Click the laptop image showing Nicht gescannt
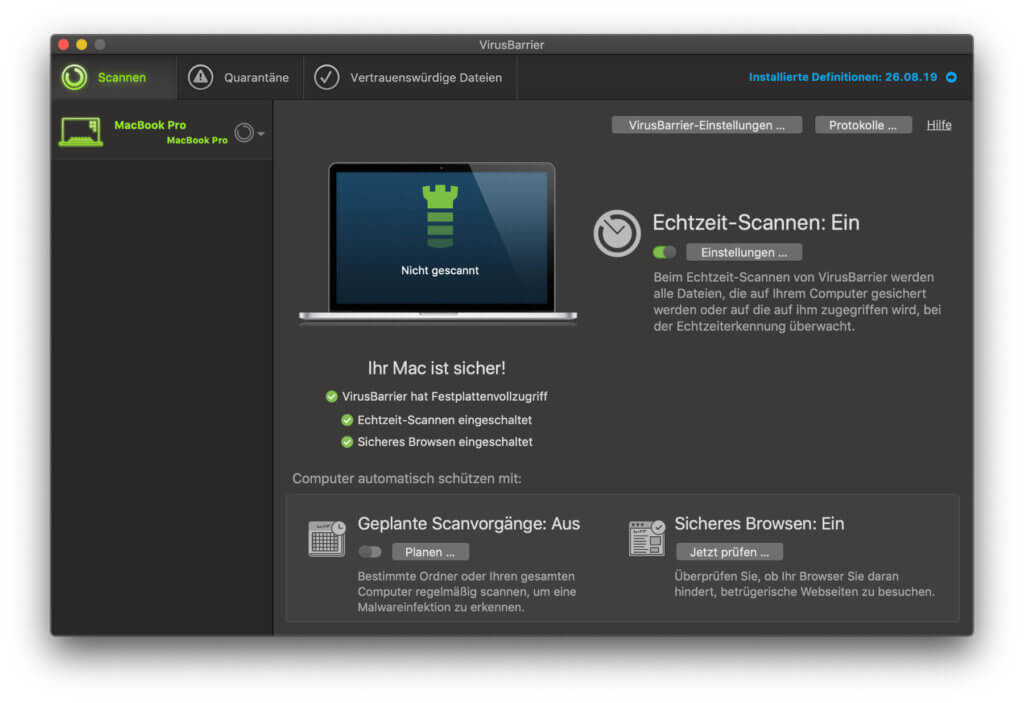Image resolution: width=1024 pixels, height=703 pixels. [439, 242]
